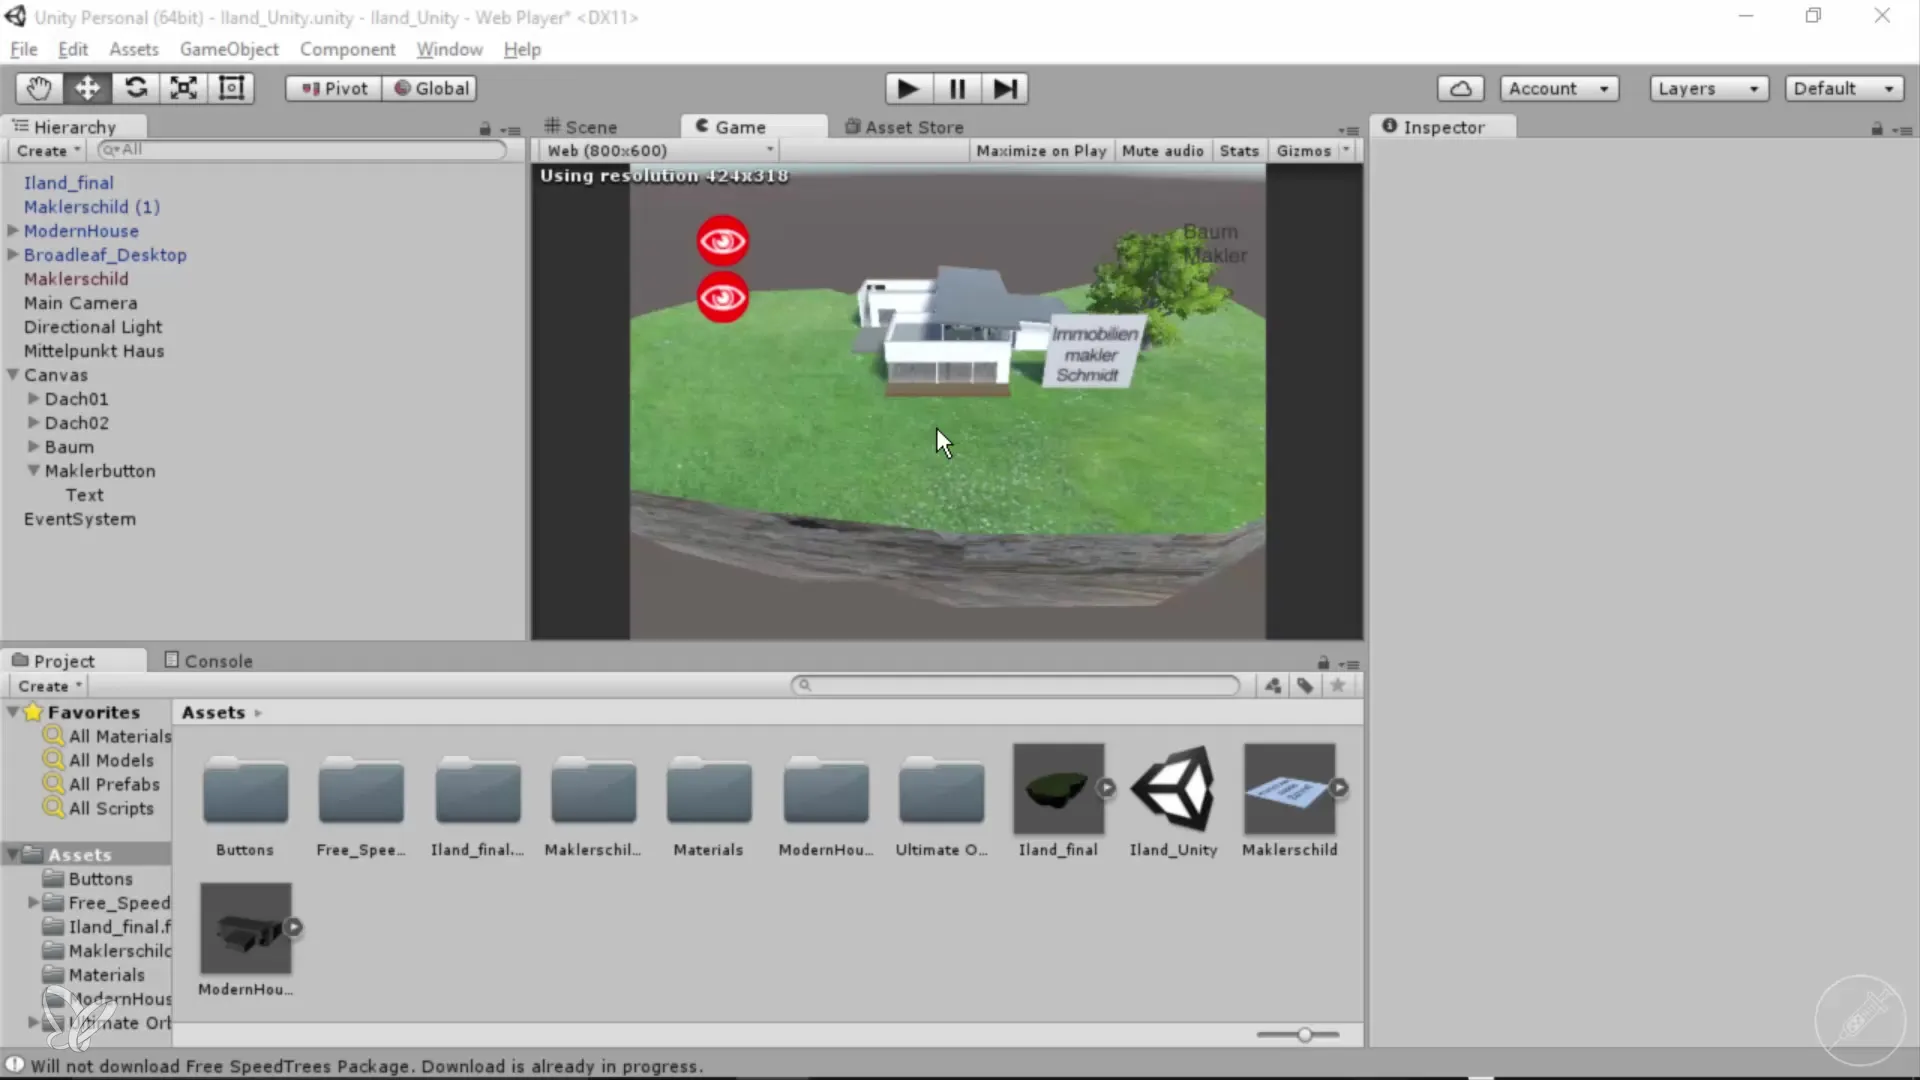The width and height of the screenshot is (1920, 1080).
Task: Start Play mode
Action: click(908, 89)
